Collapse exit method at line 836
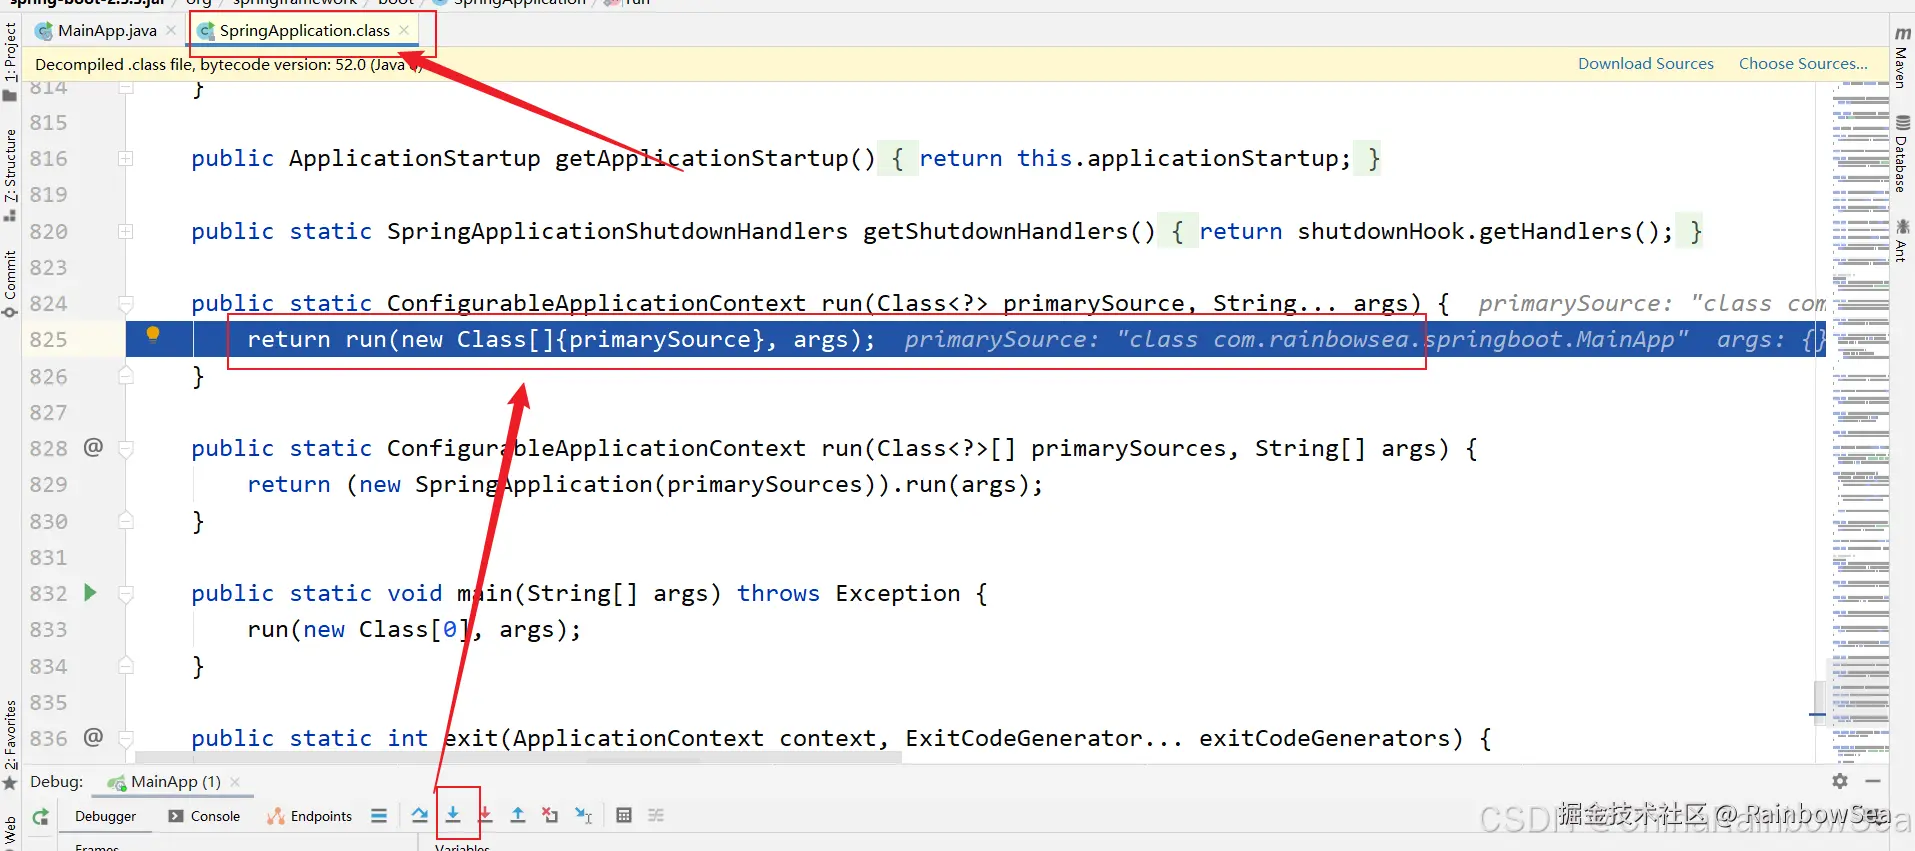This screenshot has width=1915, height=851. [126, 739]
